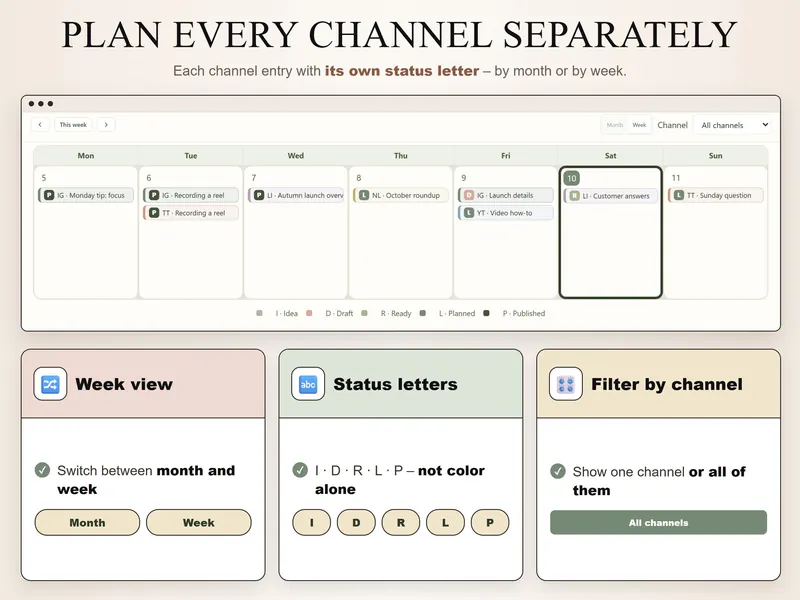
Task: Click P status badge on Autumn launch entry
Action: (259, 195)
